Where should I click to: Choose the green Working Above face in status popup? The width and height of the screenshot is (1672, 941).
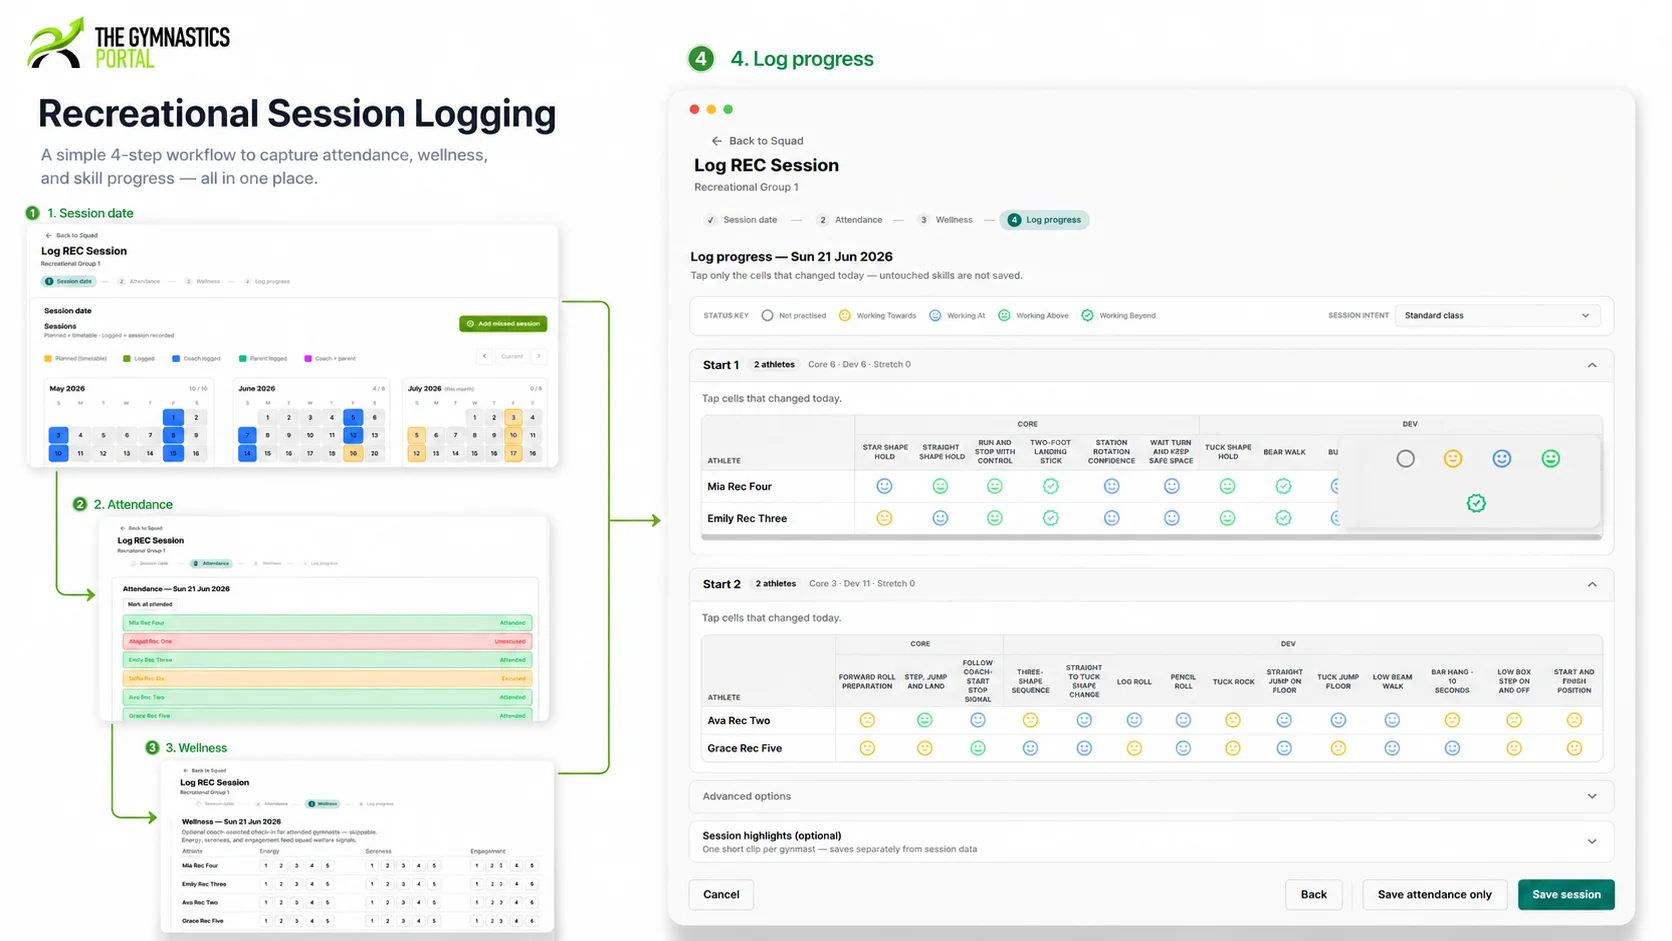coord(1551,459)
